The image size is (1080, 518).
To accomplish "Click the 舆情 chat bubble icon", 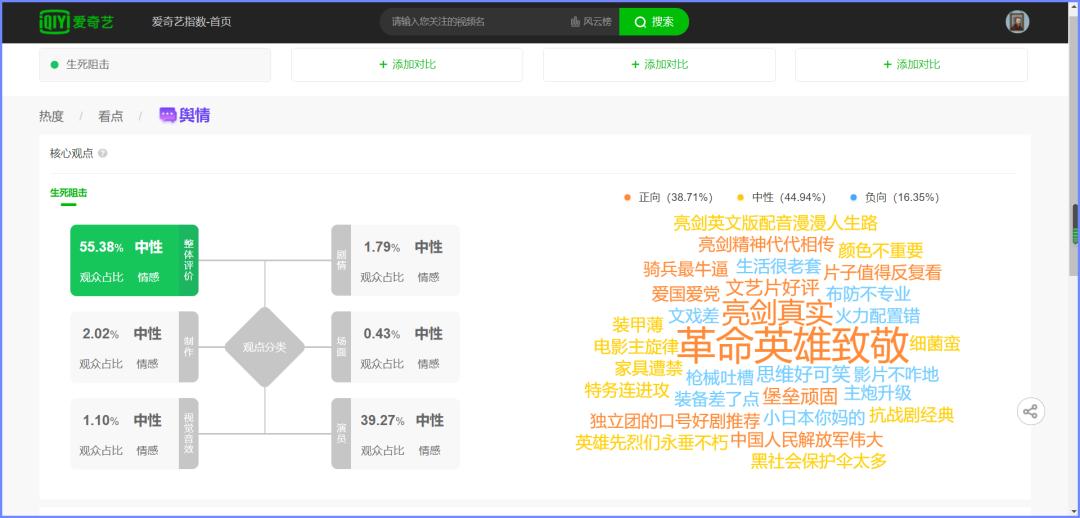I will (167, 115).
